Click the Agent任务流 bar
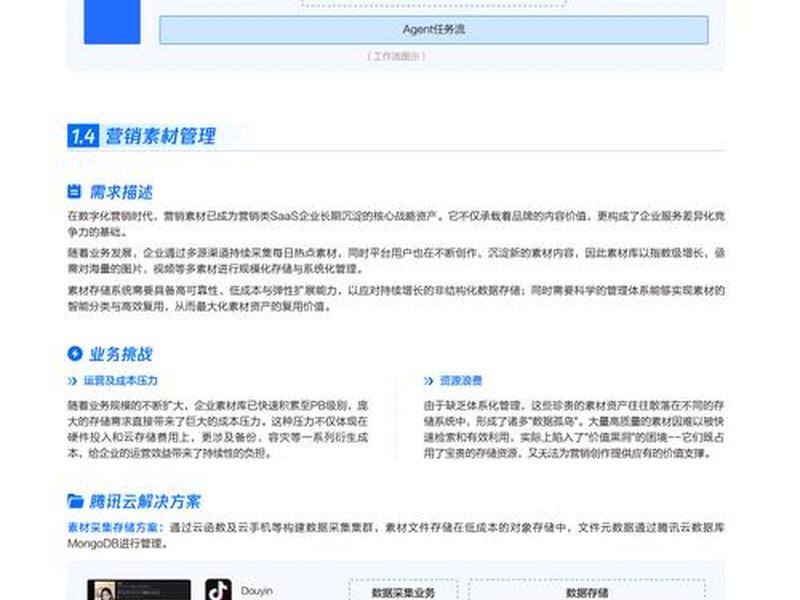This screenshot has height=600, width=800. point(434,30)
